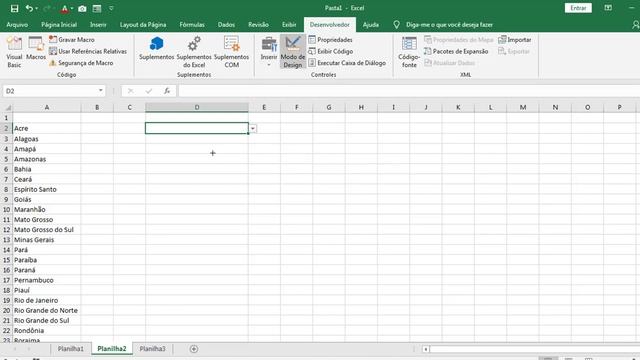
Task: Open the Macros list
Action: click(x=36, y=49)
